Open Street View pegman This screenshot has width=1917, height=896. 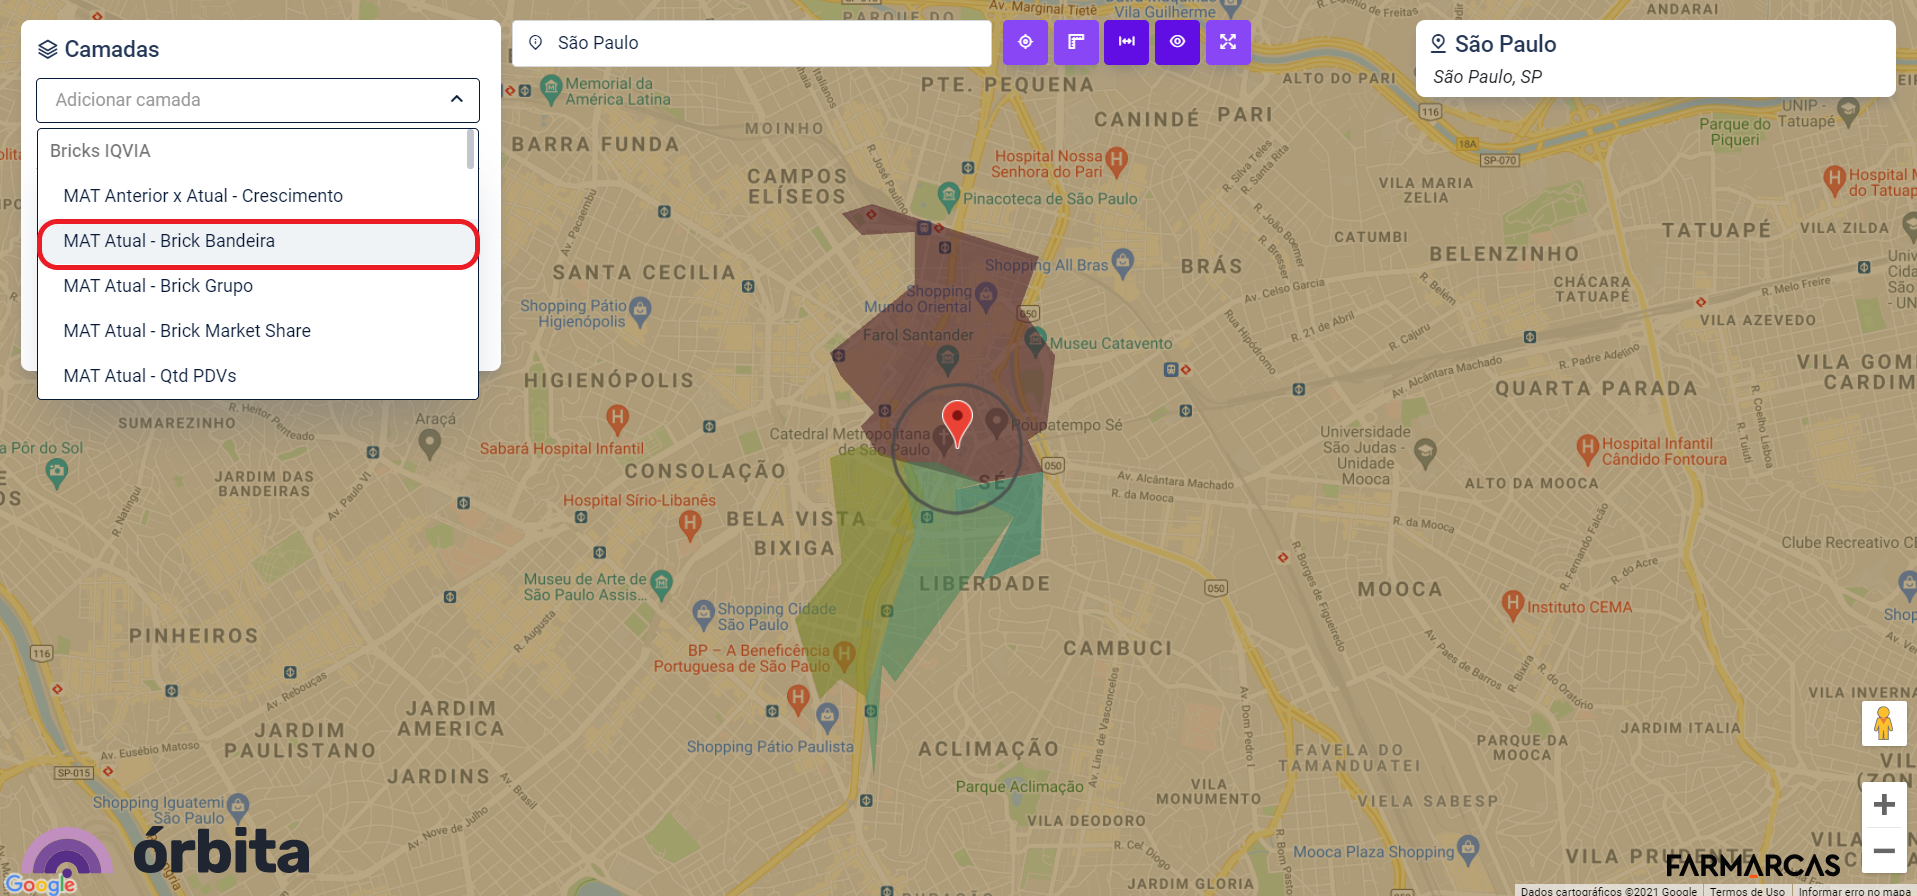[x=1883, y=723]
